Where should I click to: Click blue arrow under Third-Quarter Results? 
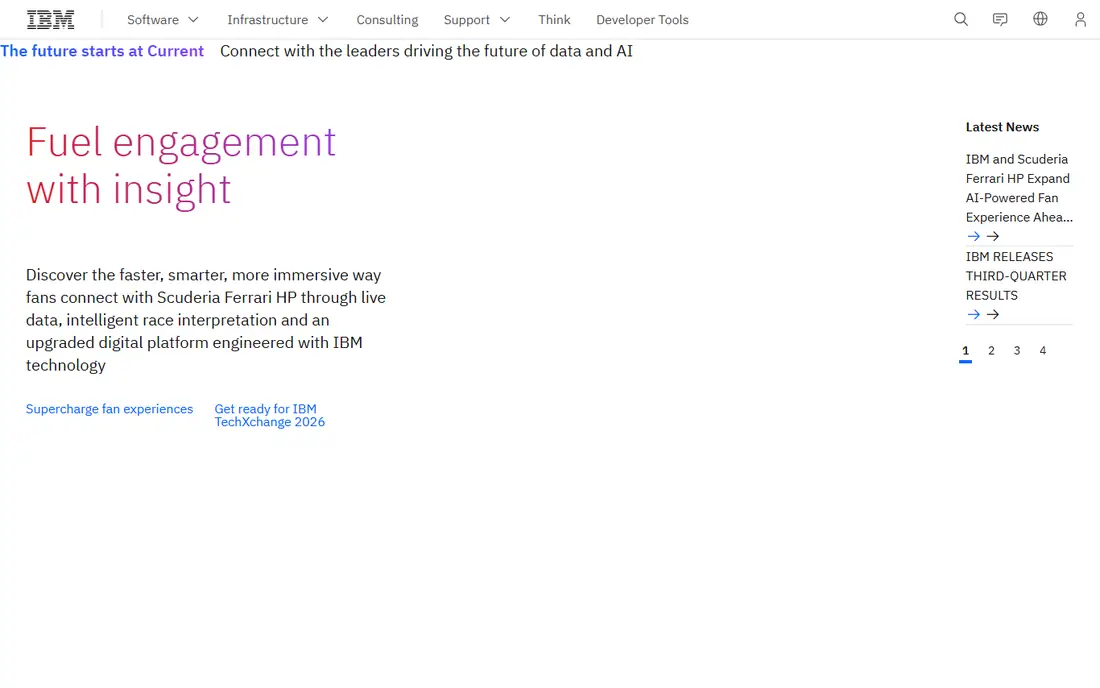tap(974, 314)
